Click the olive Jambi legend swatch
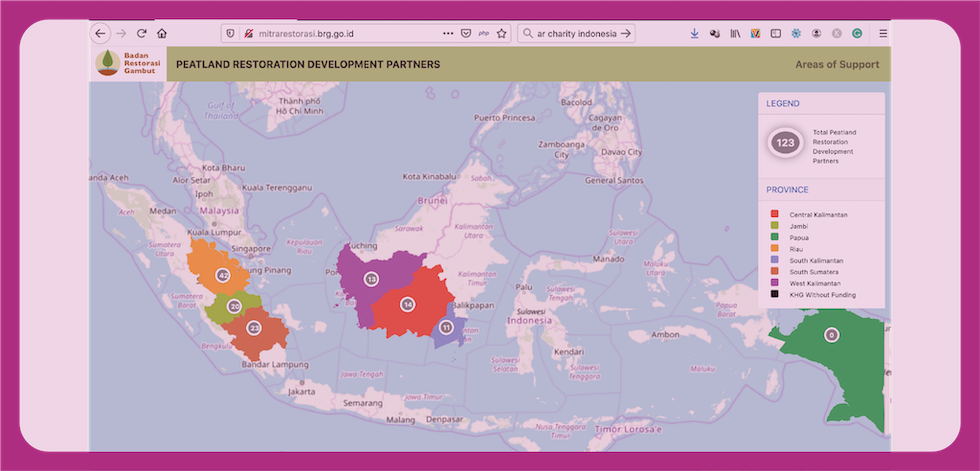 774,226
